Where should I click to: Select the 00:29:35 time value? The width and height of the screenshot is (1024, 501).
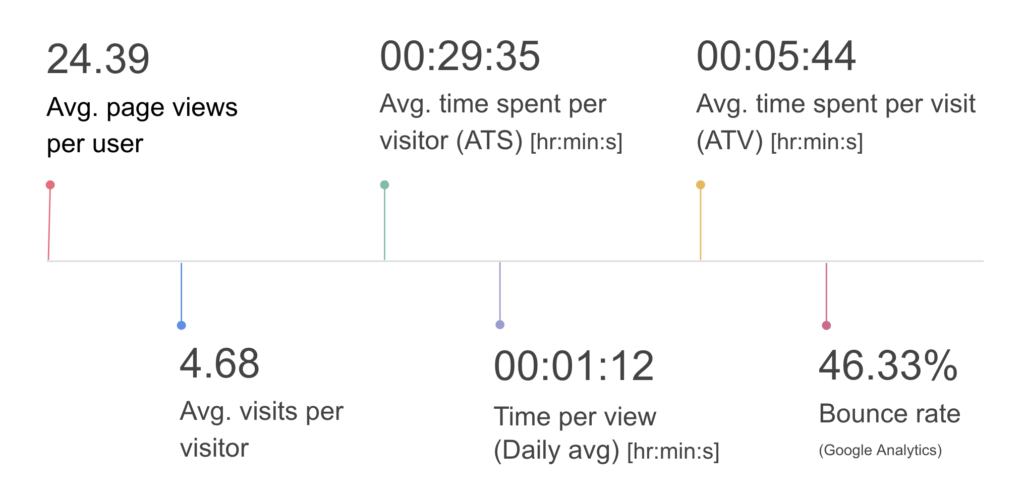click(460, 56)
